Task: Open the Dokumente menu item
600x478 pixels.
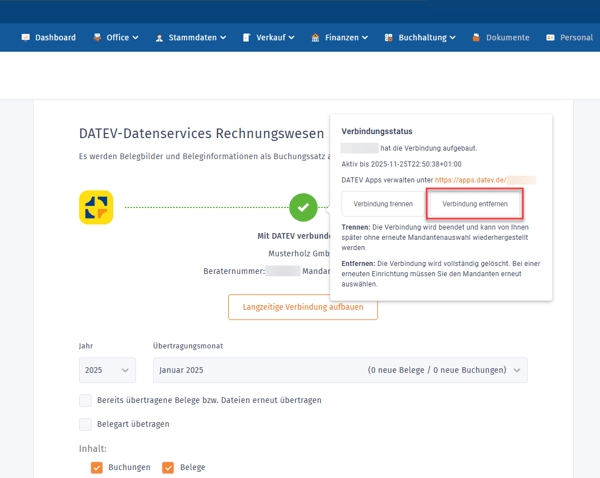Action: click(x=500, y=37)
